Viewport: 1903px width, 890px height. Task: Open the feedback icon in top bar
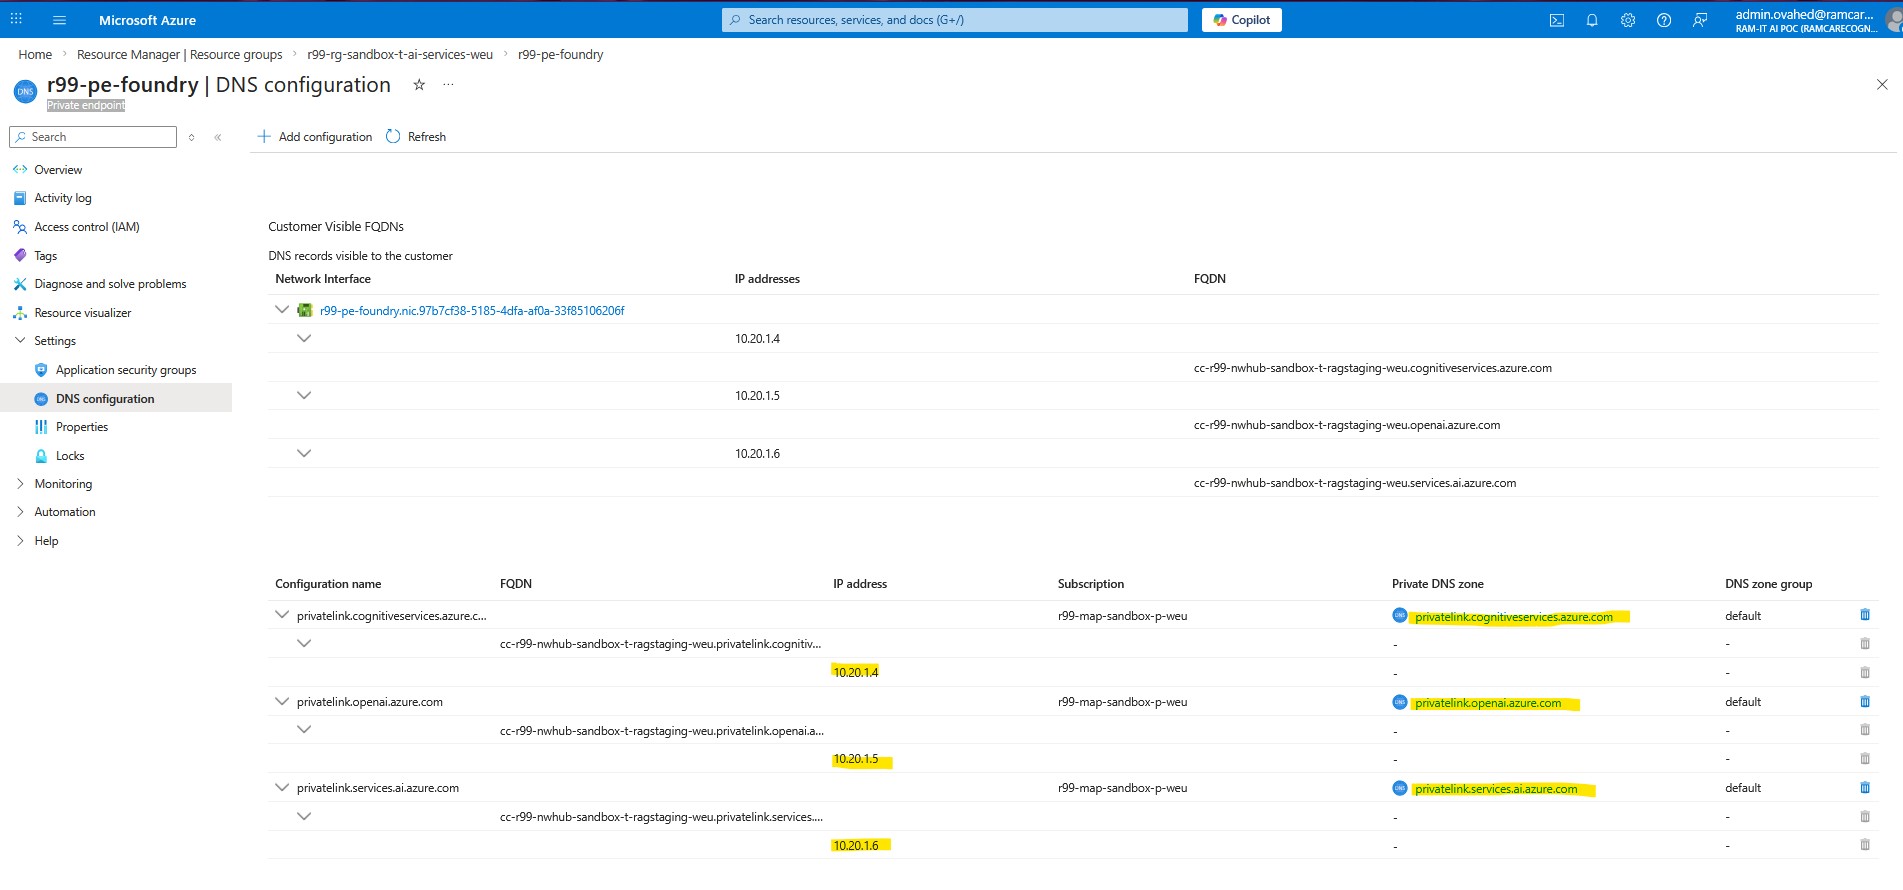pyautogui.click(x=1700, y=20)
